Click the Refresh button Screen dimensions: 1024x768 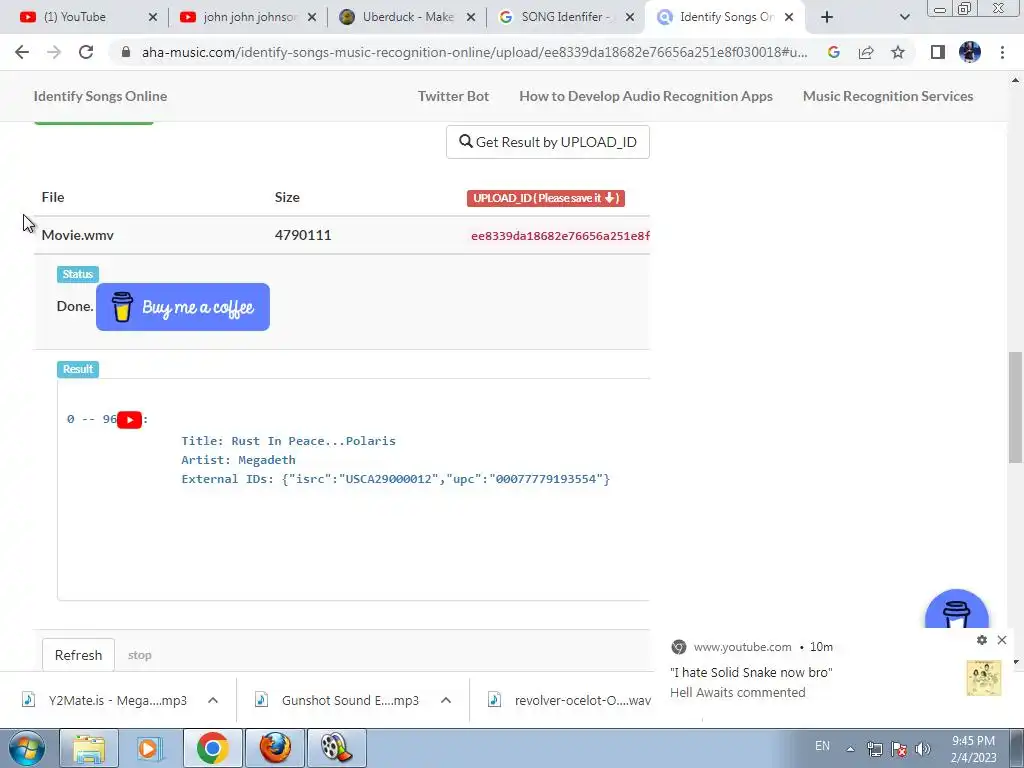[78, 655]
